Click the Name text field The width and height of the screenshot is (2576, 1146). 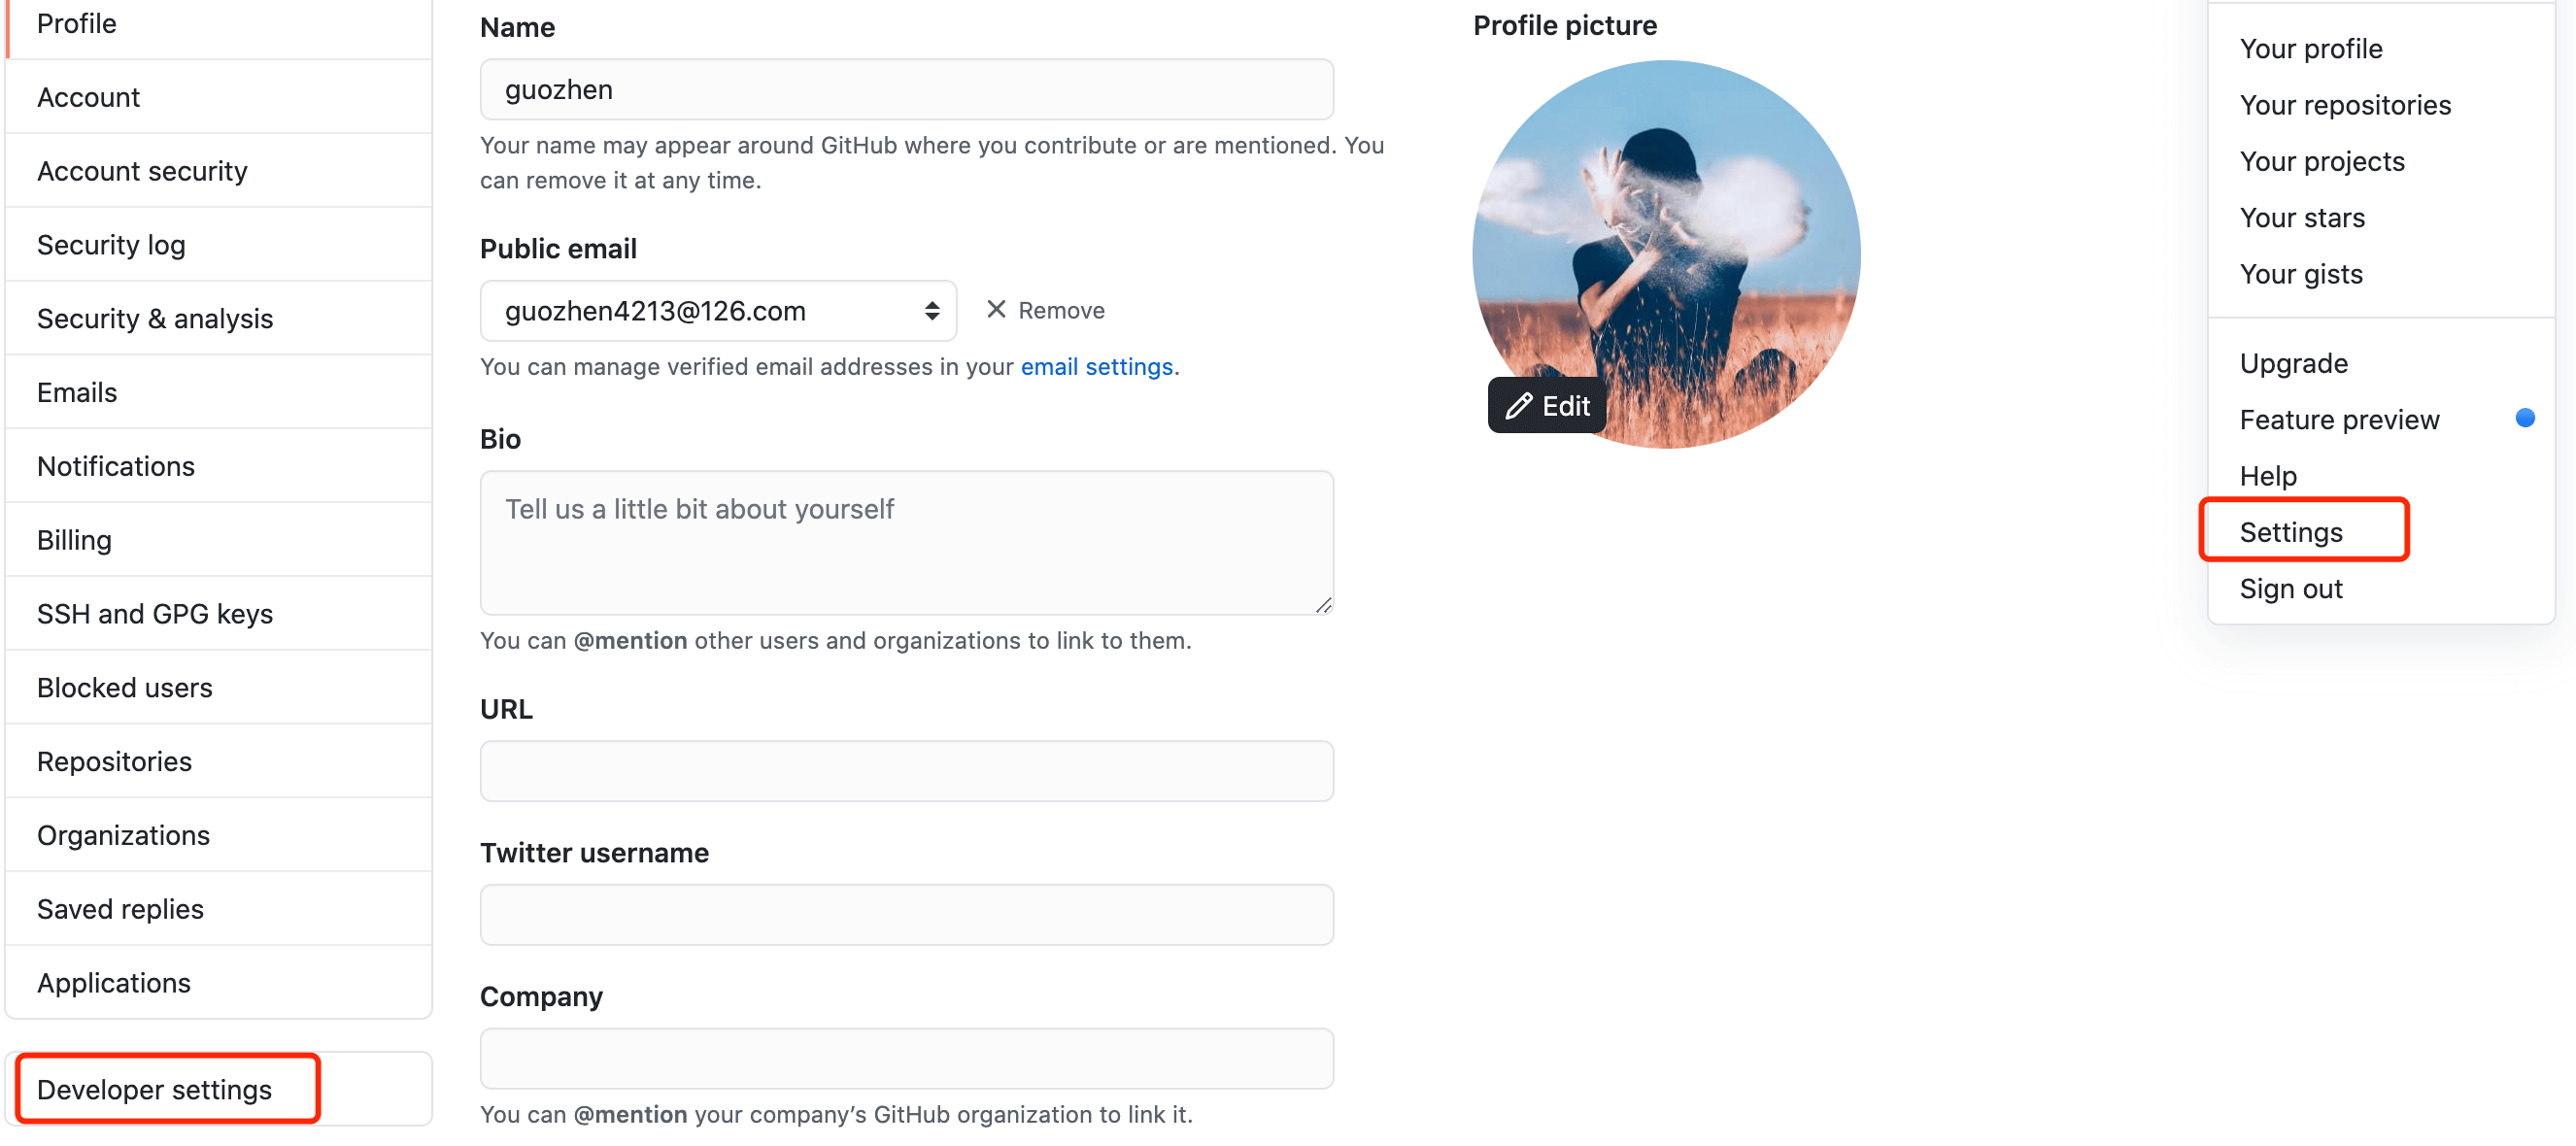pos(906,90)
